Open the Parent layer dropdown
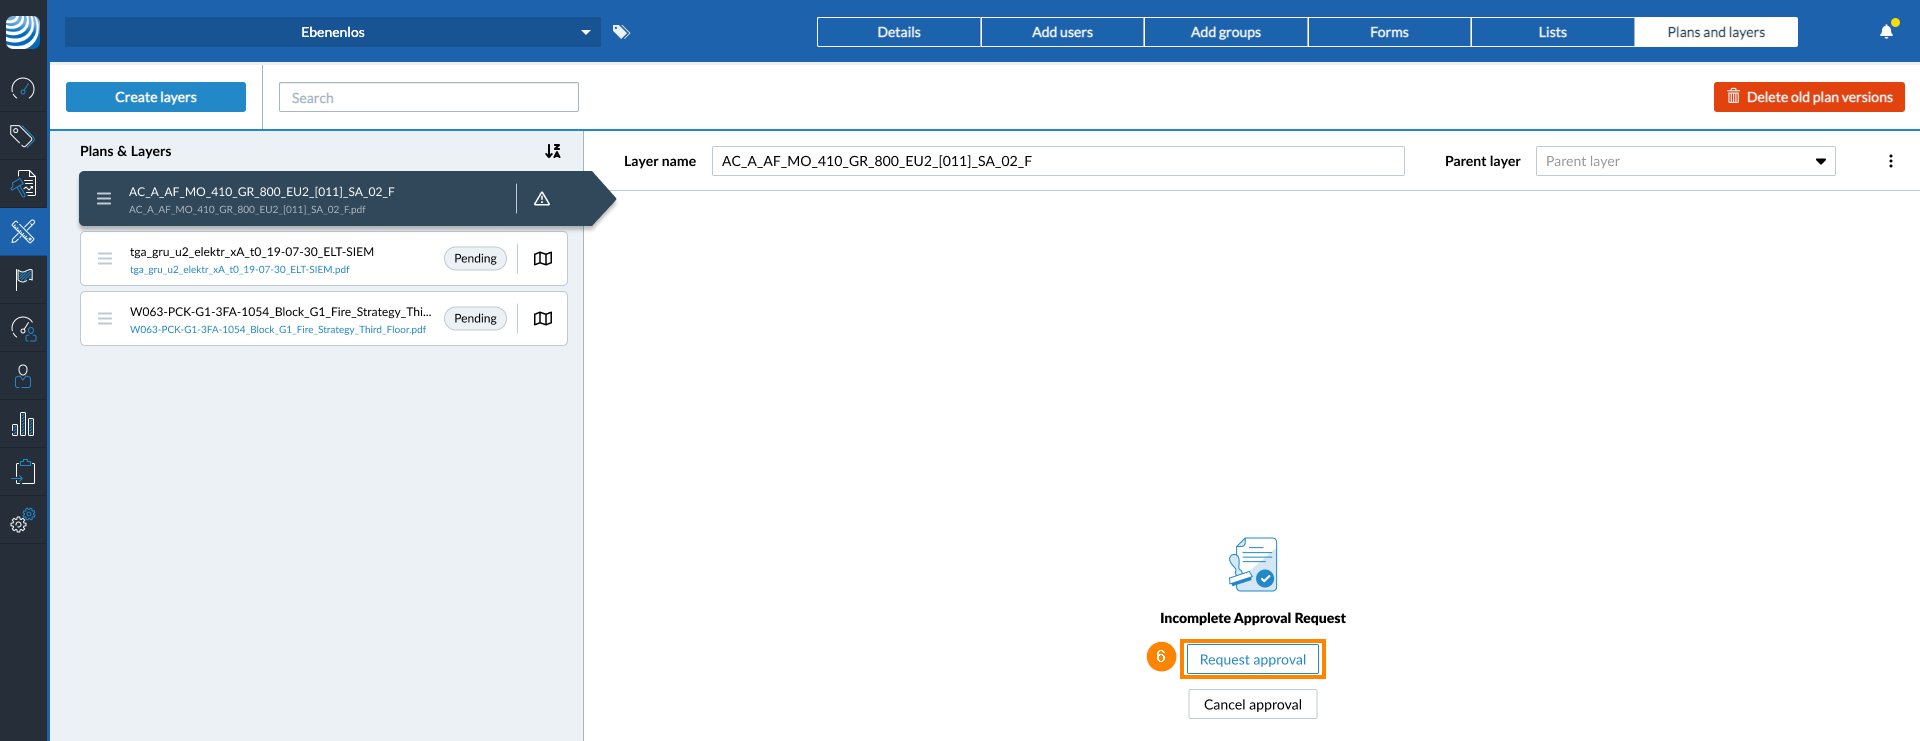Image resolution: width=1920 pixels, height=741 pixels. pyautogui.click(x=1685, y=161)
